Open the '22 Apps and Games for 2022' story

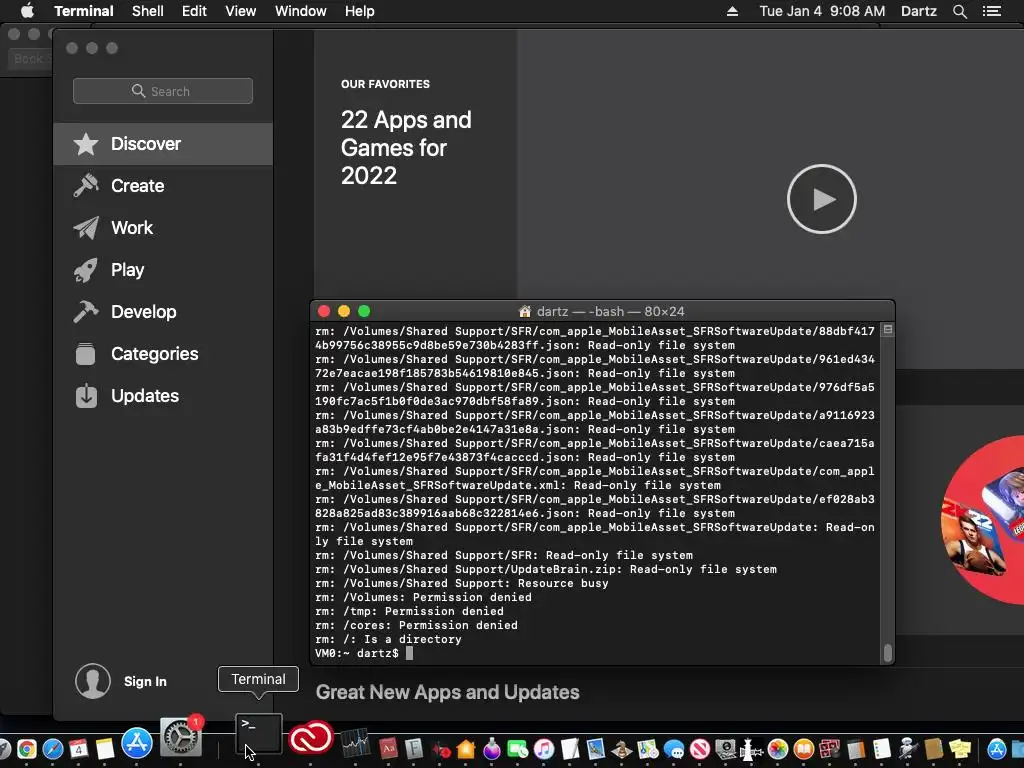(406, 148)
